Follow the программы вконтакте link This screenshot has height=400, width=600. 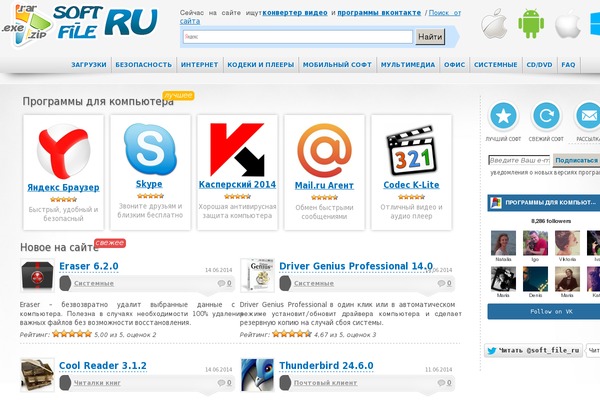(x=379, y=13)
